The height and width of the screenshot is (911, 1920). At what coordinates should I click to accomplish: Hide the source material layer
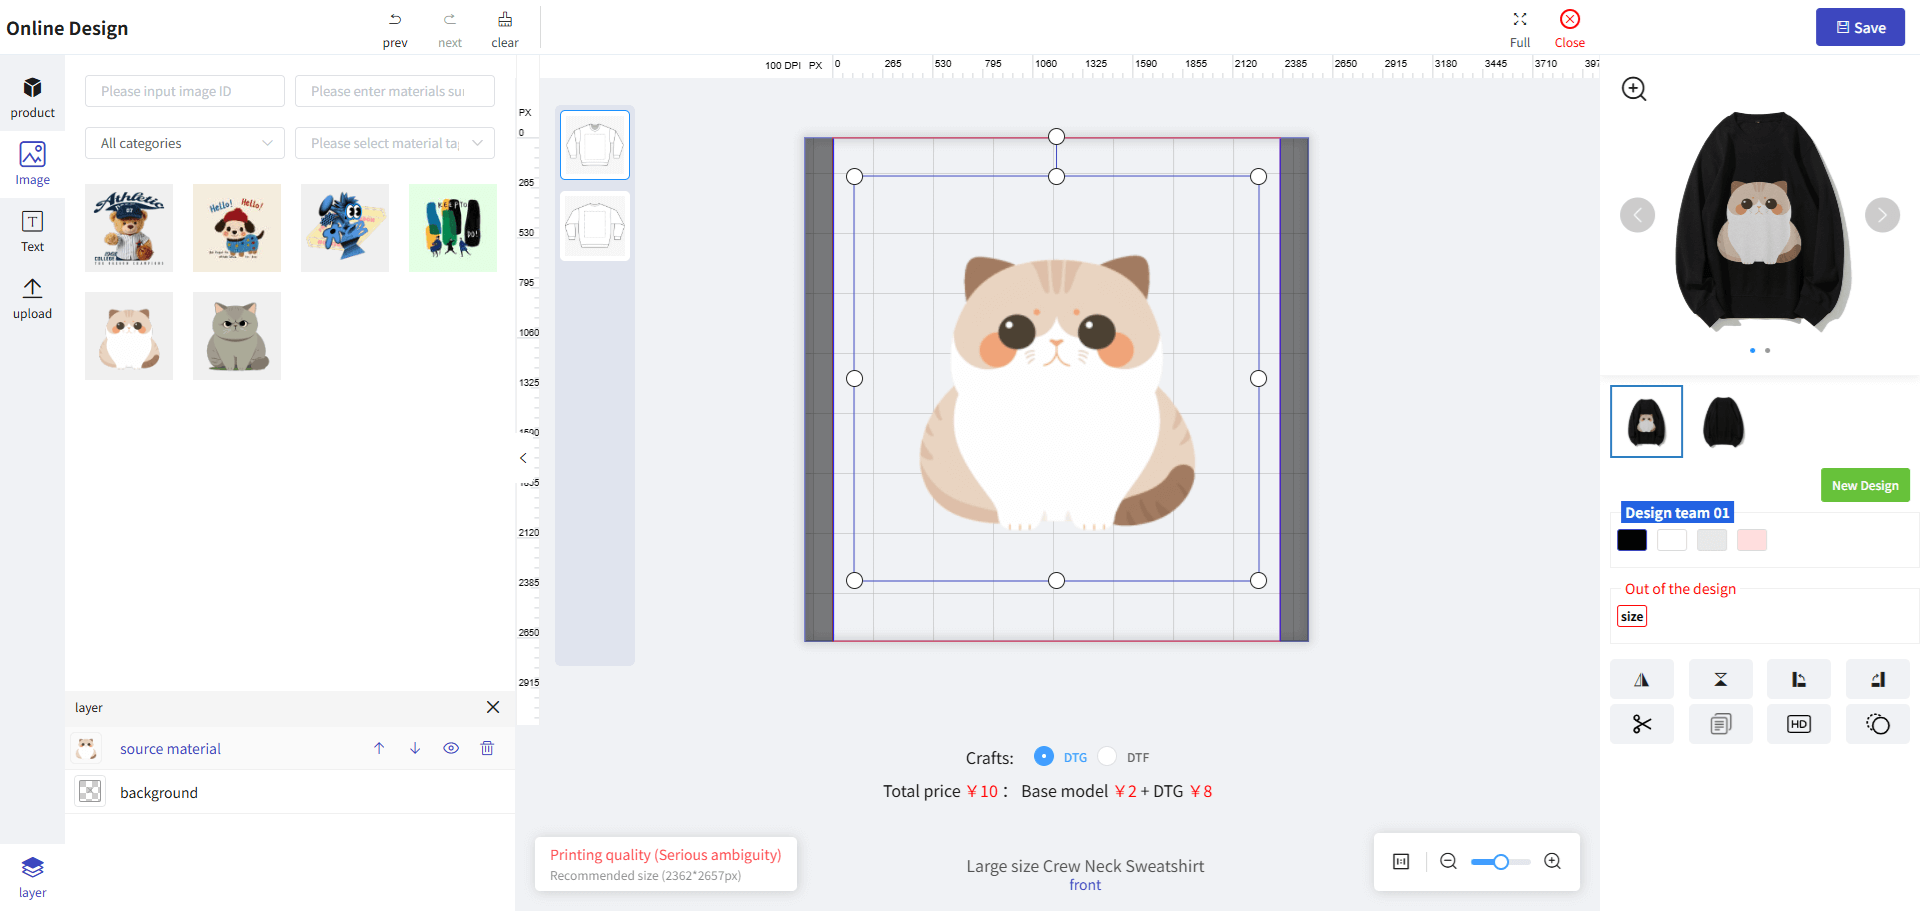pyautogui.click(x=451, y=748)
